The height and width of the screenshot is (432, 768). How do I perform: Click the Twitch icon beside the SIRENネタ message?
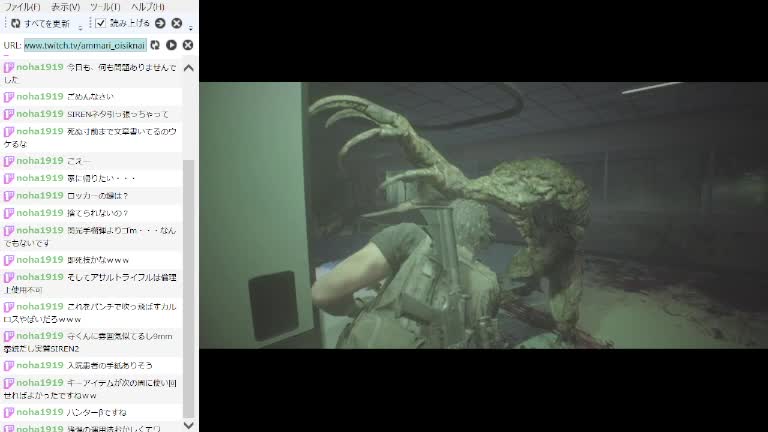9,114
